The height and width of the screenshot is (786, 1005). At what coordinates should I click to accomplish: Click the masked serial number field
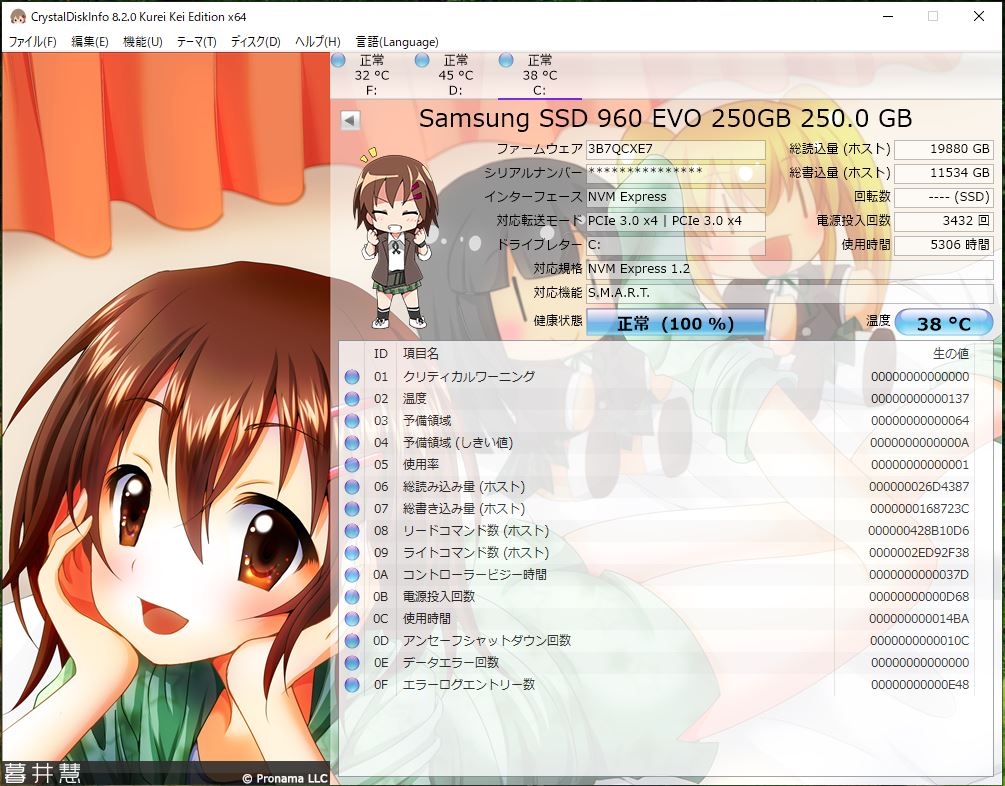[676, 173]
